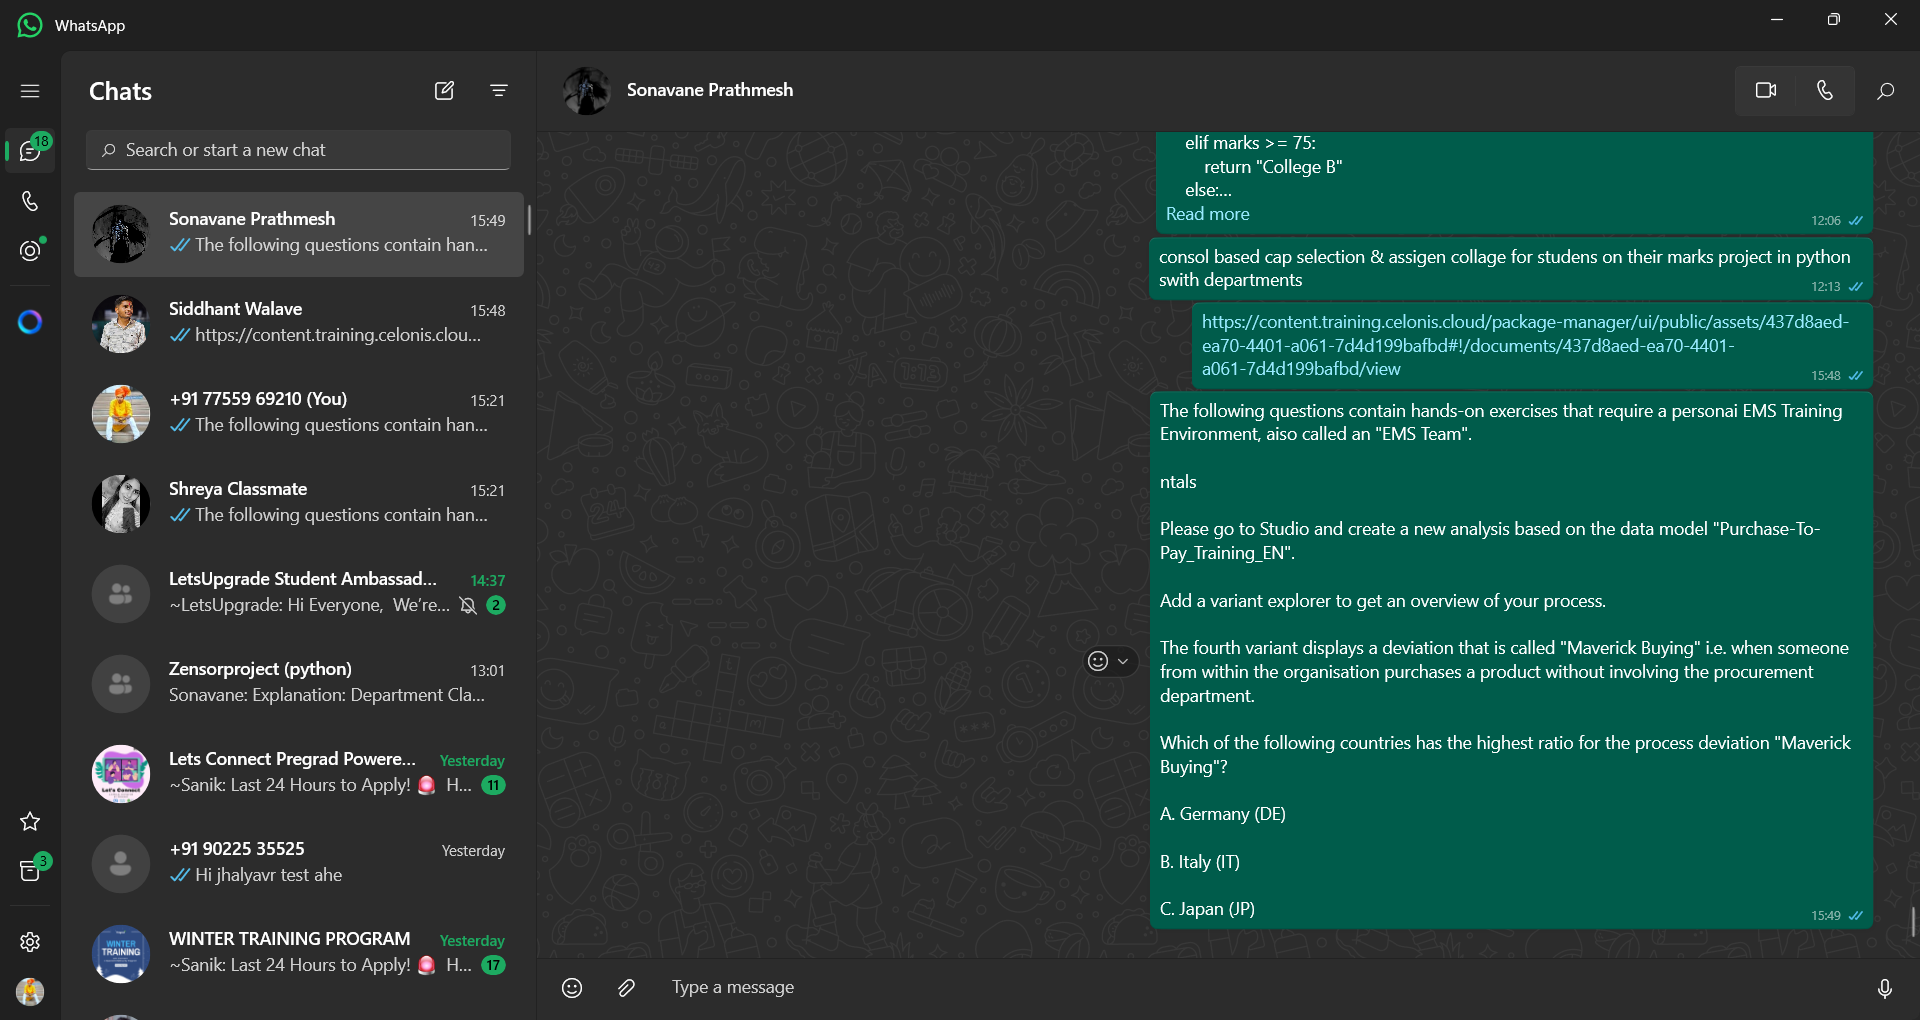
Task: Open emoji picker in message bar
Action: point(572,988)
